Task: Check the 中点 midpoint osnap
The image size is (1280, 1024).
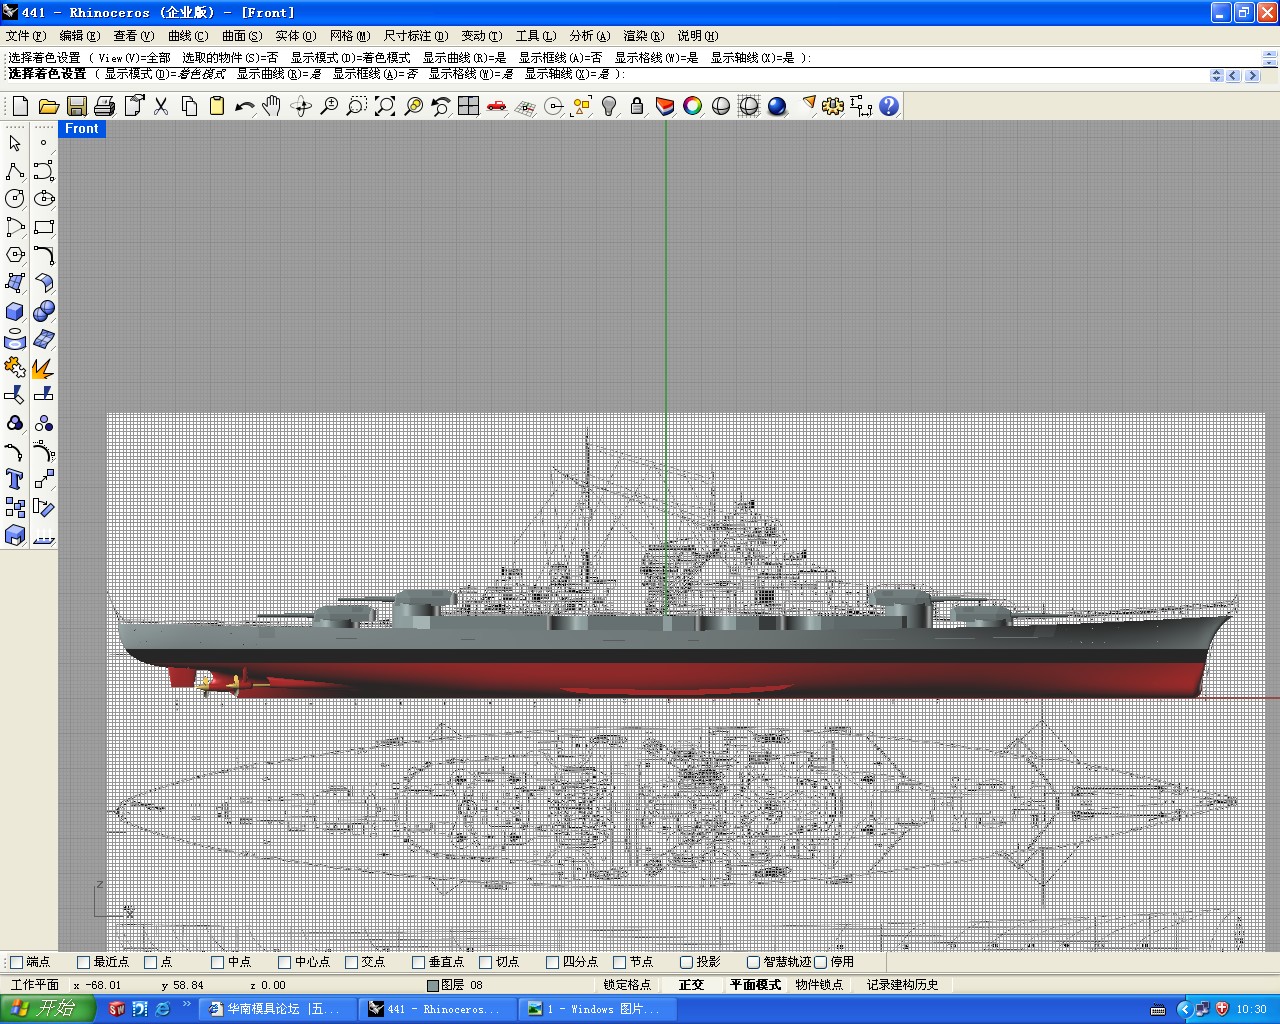Action: click(217, 962)
